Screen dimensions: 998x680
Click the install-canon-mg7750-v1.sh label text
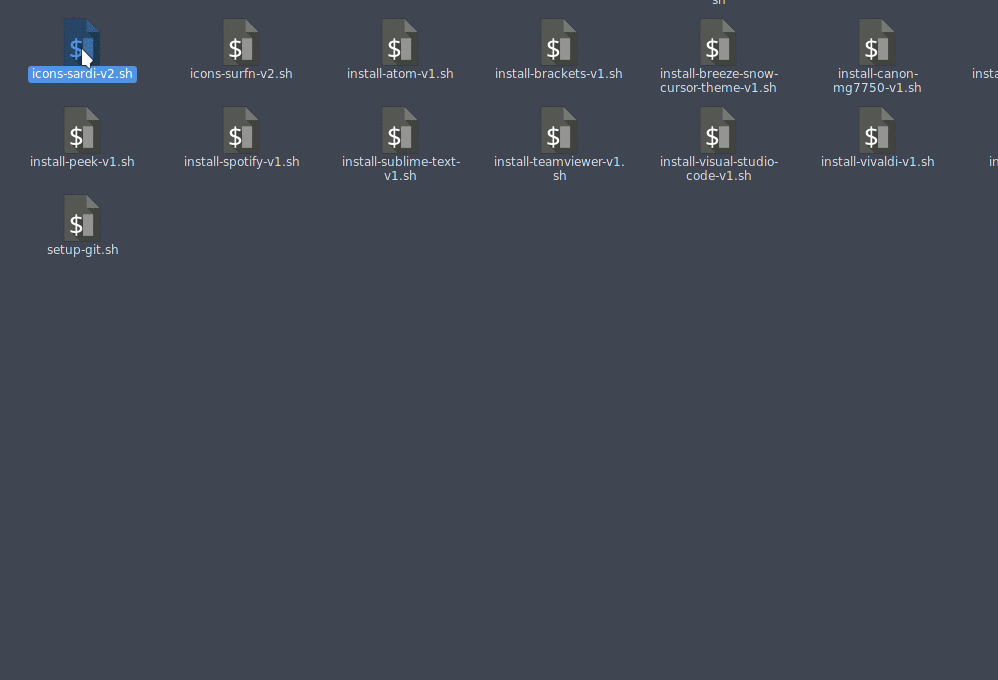[878, 81]
